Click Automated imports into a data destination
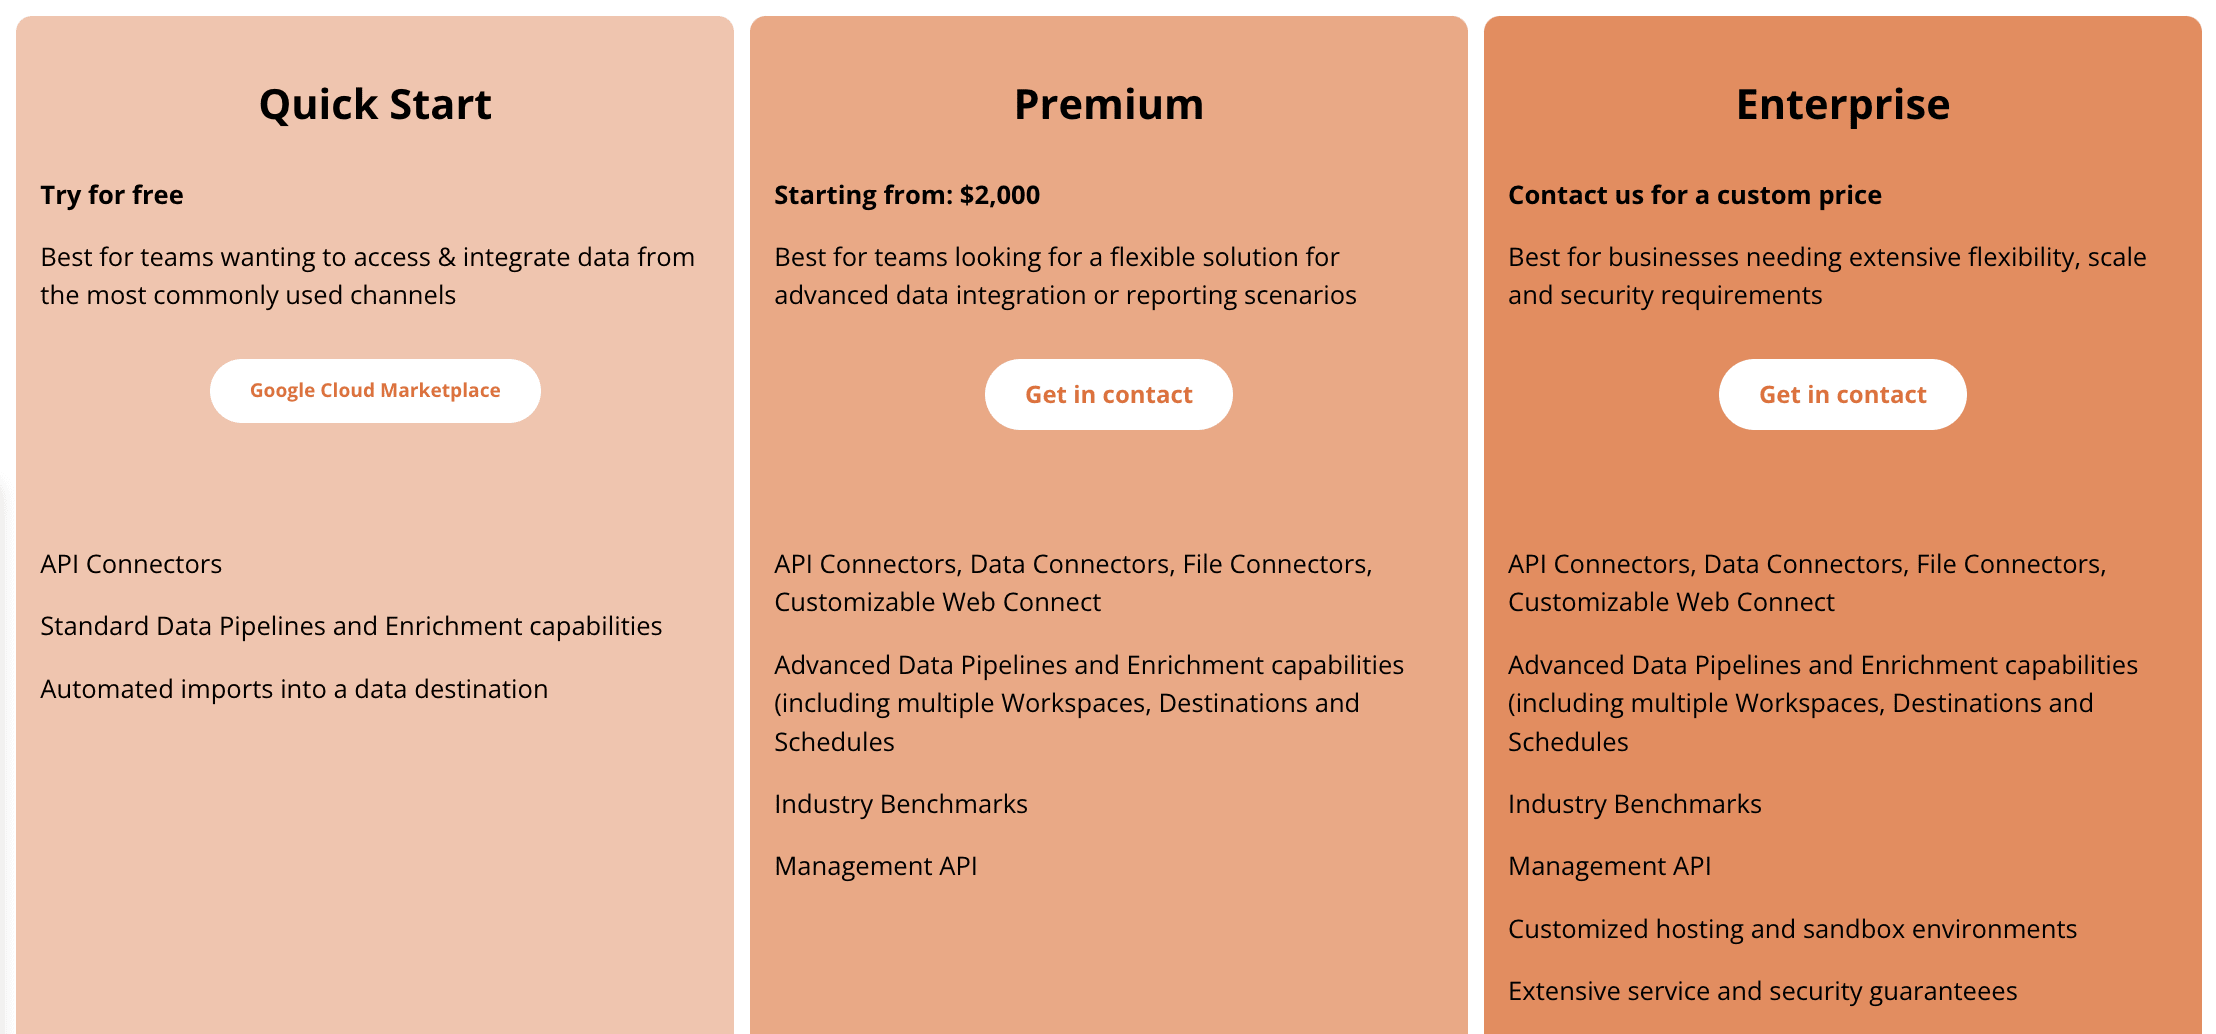 [x=294, y=689]
